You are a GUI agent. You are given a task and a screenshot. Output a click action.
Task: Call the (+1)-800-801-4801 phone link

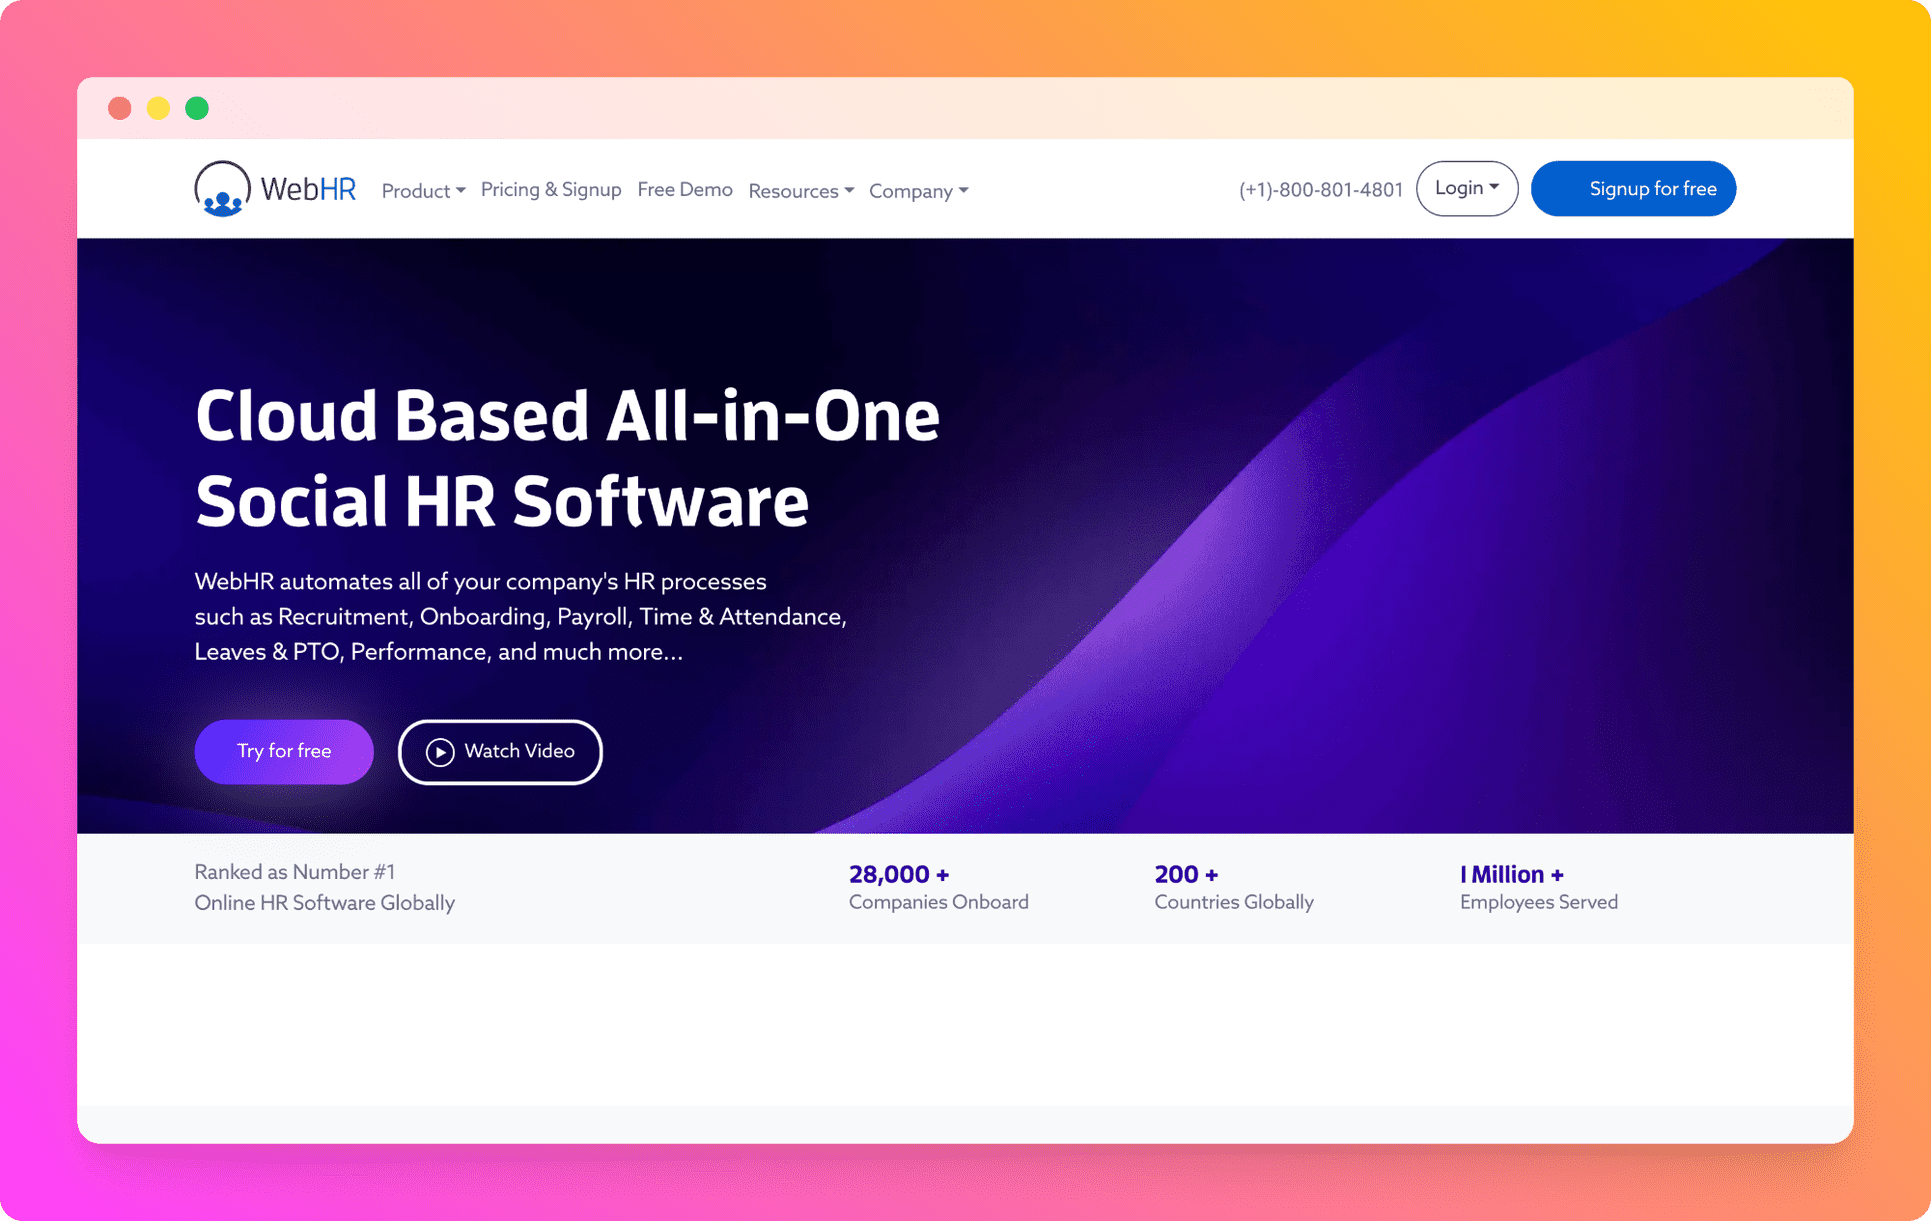click(x=1320, y=190)
